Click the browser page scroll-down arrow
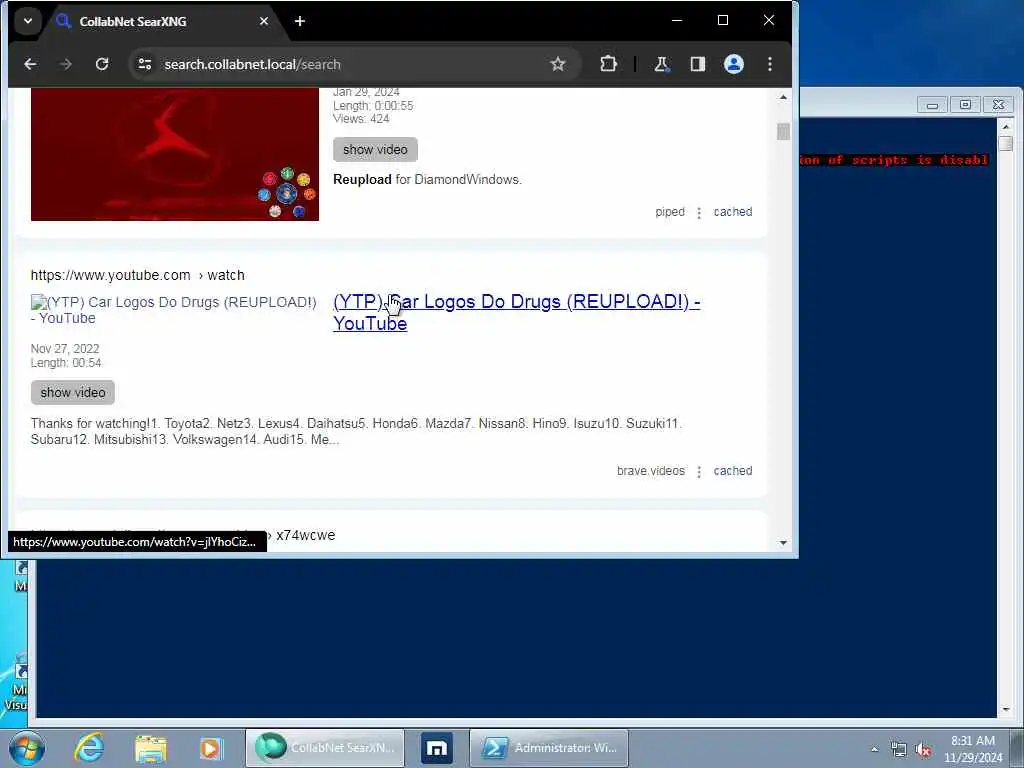 pos(784,543)
